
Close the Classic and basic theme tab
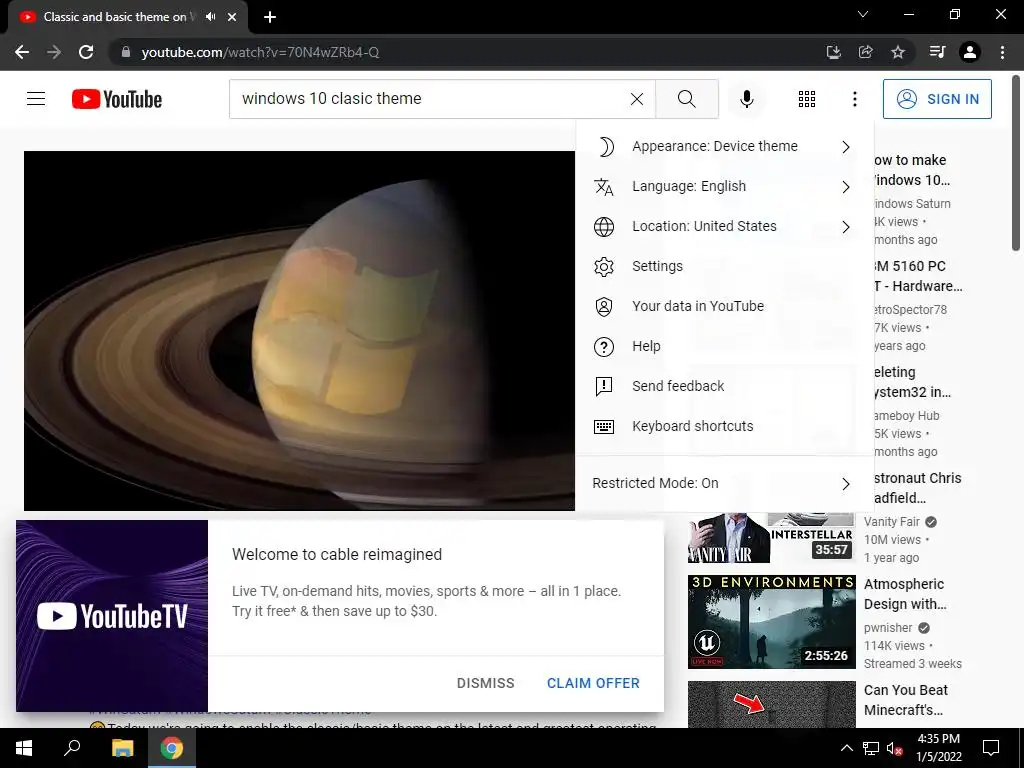232,17
